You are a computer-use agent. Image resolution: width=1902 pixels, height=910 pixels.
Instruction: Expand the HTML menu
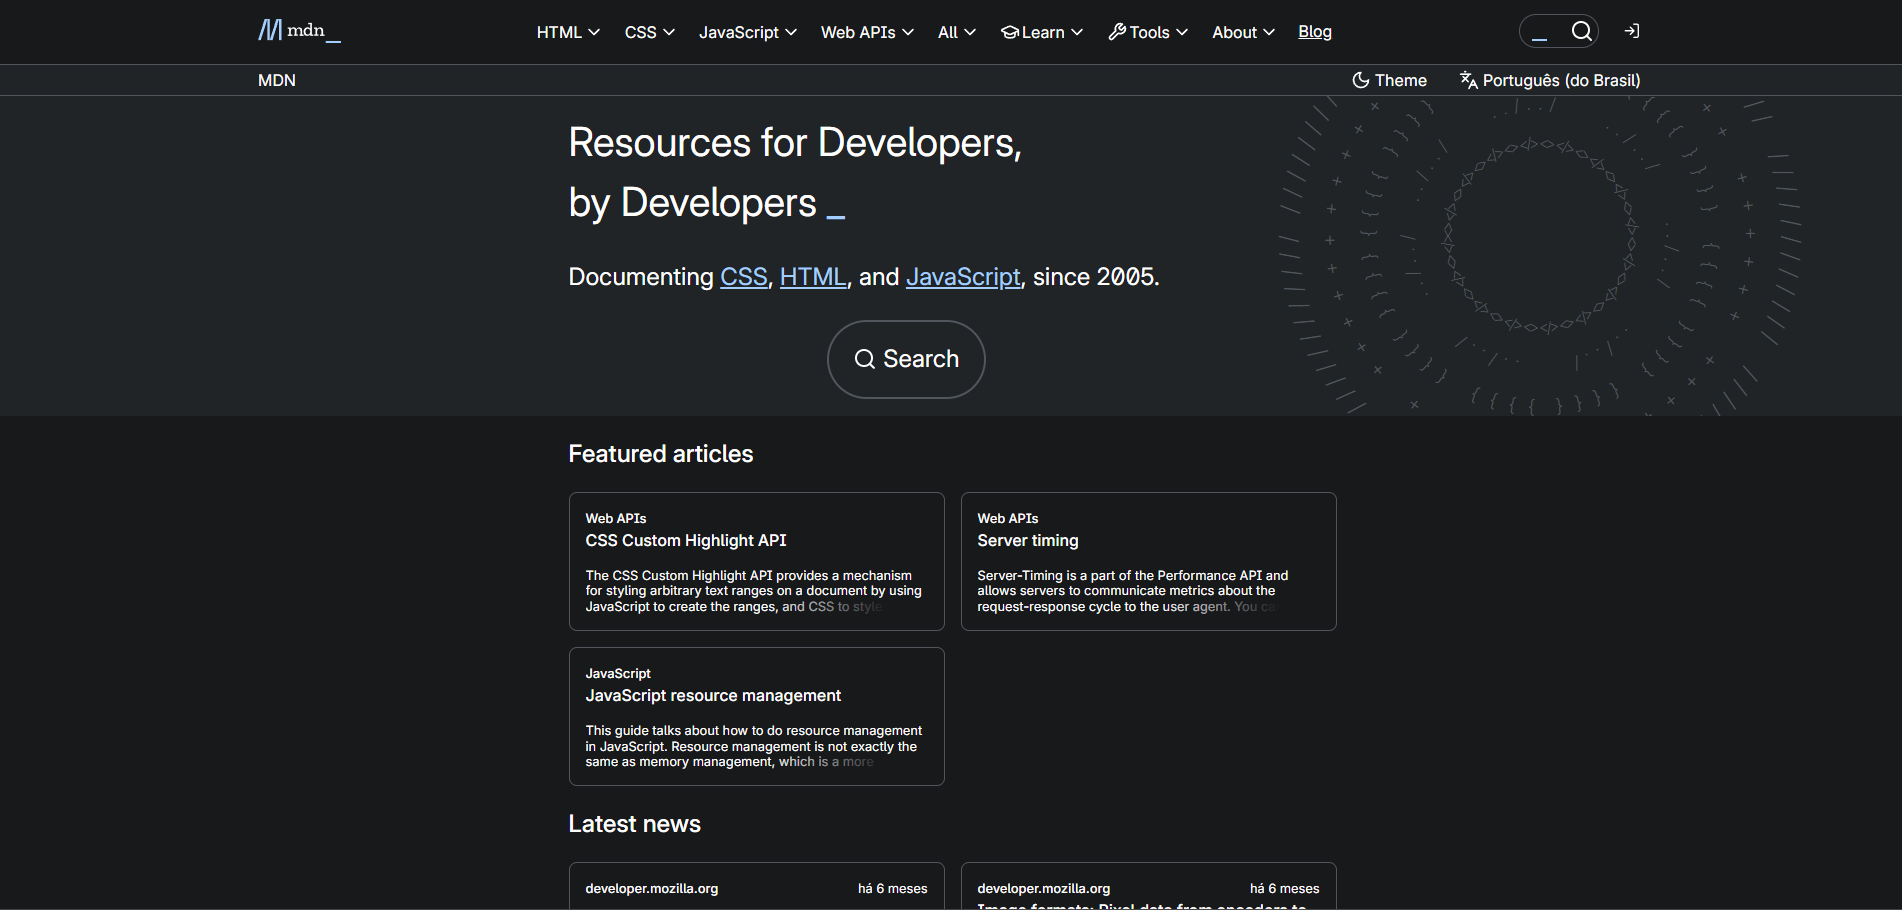click(568, 32)
